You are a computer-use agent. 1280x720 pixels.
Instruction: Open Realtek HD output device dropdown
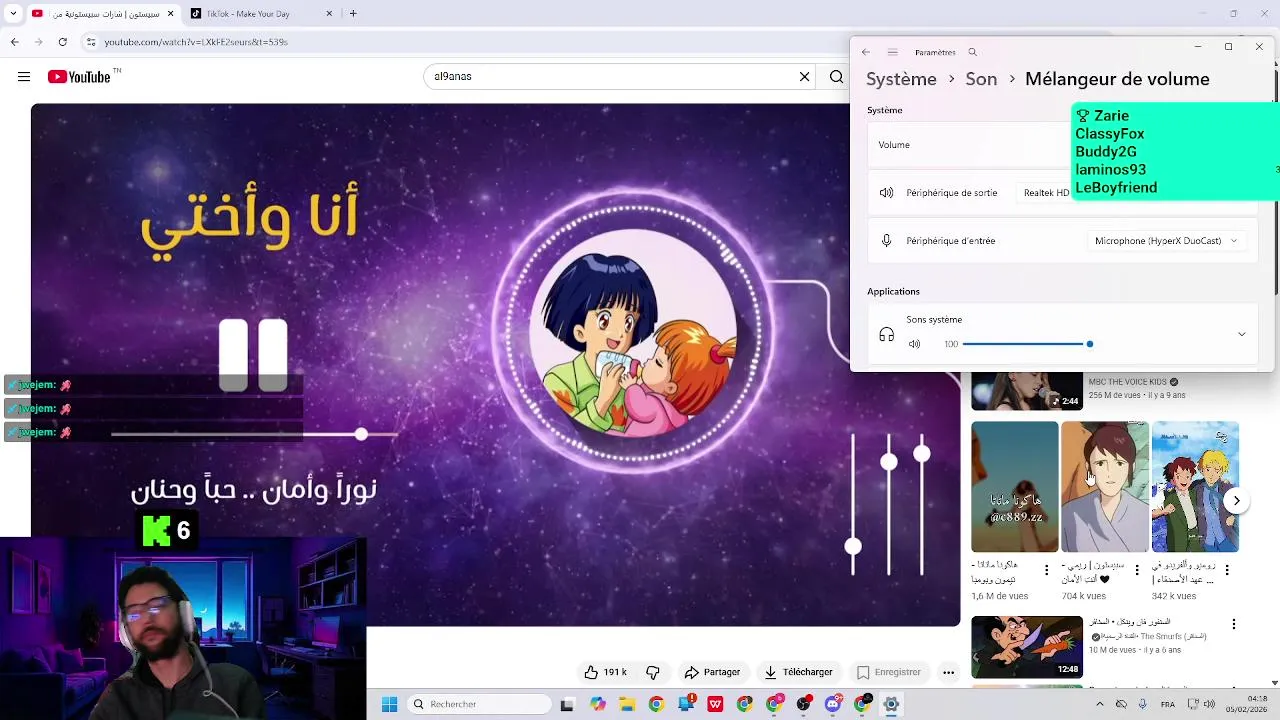[x=1046, y=193]
